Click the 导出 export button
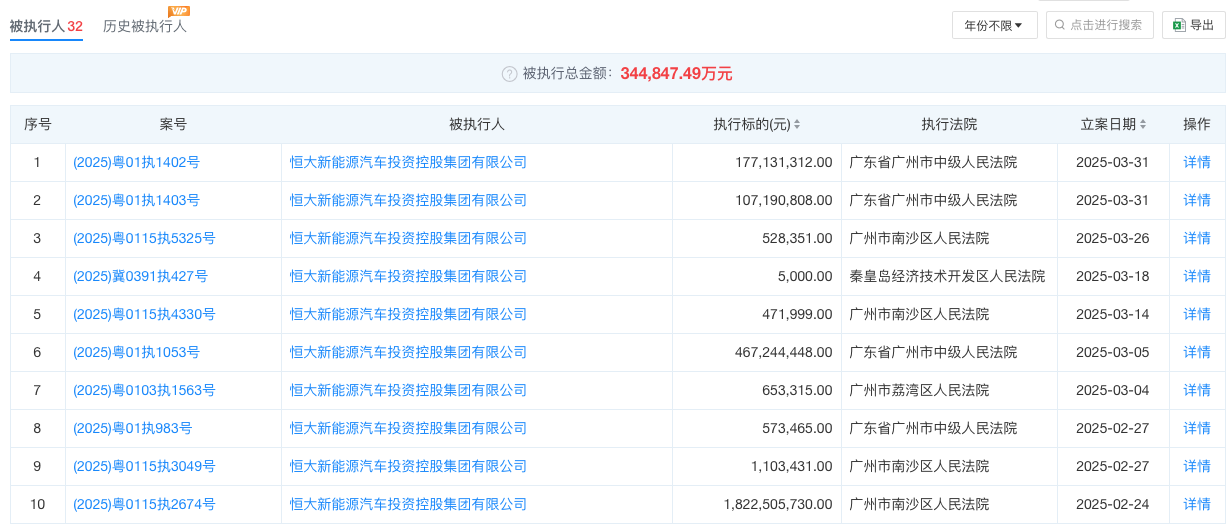This screenshot has width=1232, height=530. [1193, 26]
